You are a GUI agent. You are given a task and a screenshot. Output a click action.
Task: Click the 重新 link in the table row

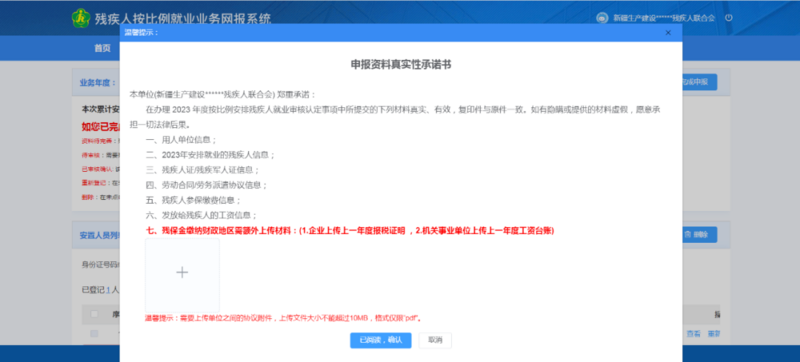713,334
